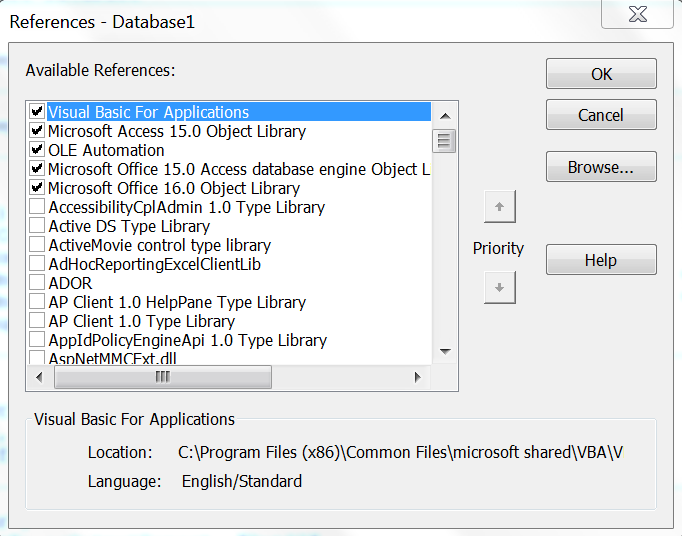Uncheck Microsoft Office 15.0 Access database engine

coord(37,168)
